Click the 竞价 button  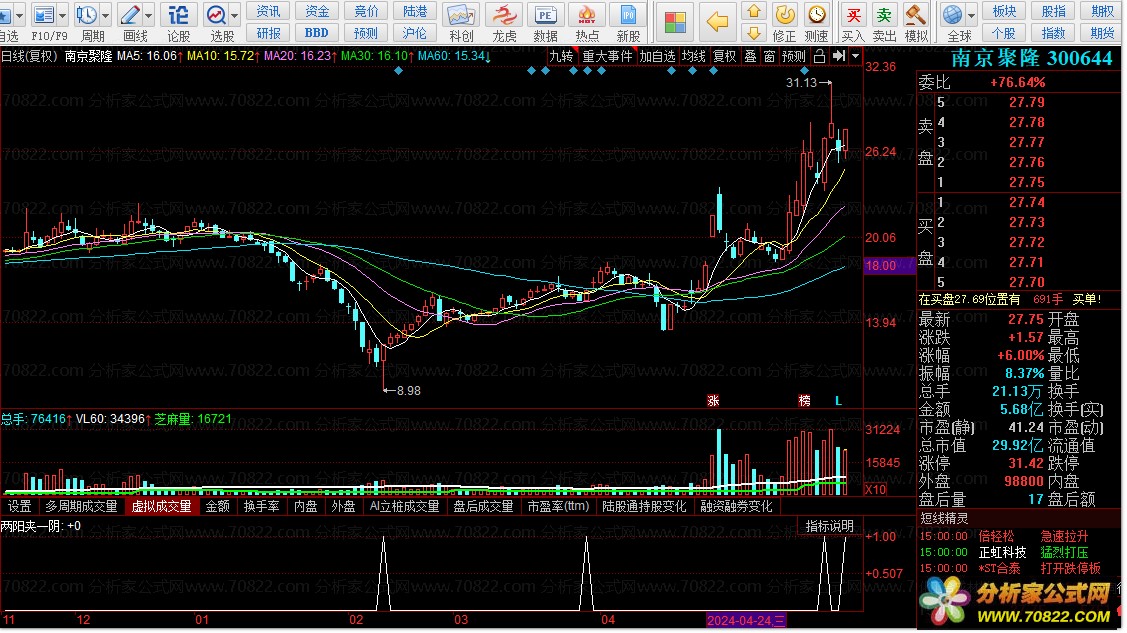[x=366, y=11]
